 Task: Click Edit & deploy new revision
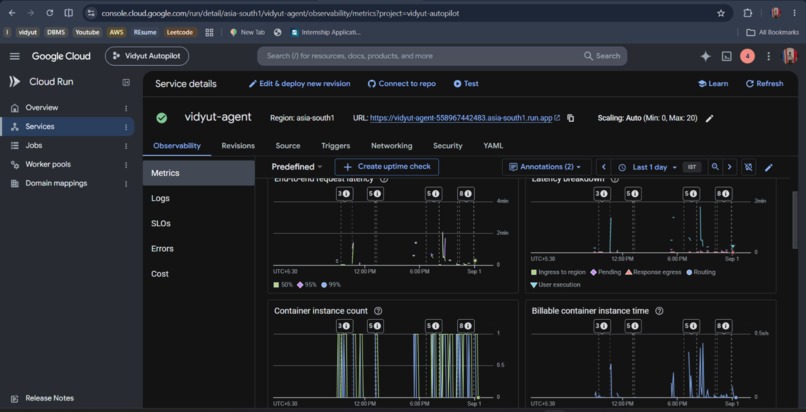tap(299, 84)
